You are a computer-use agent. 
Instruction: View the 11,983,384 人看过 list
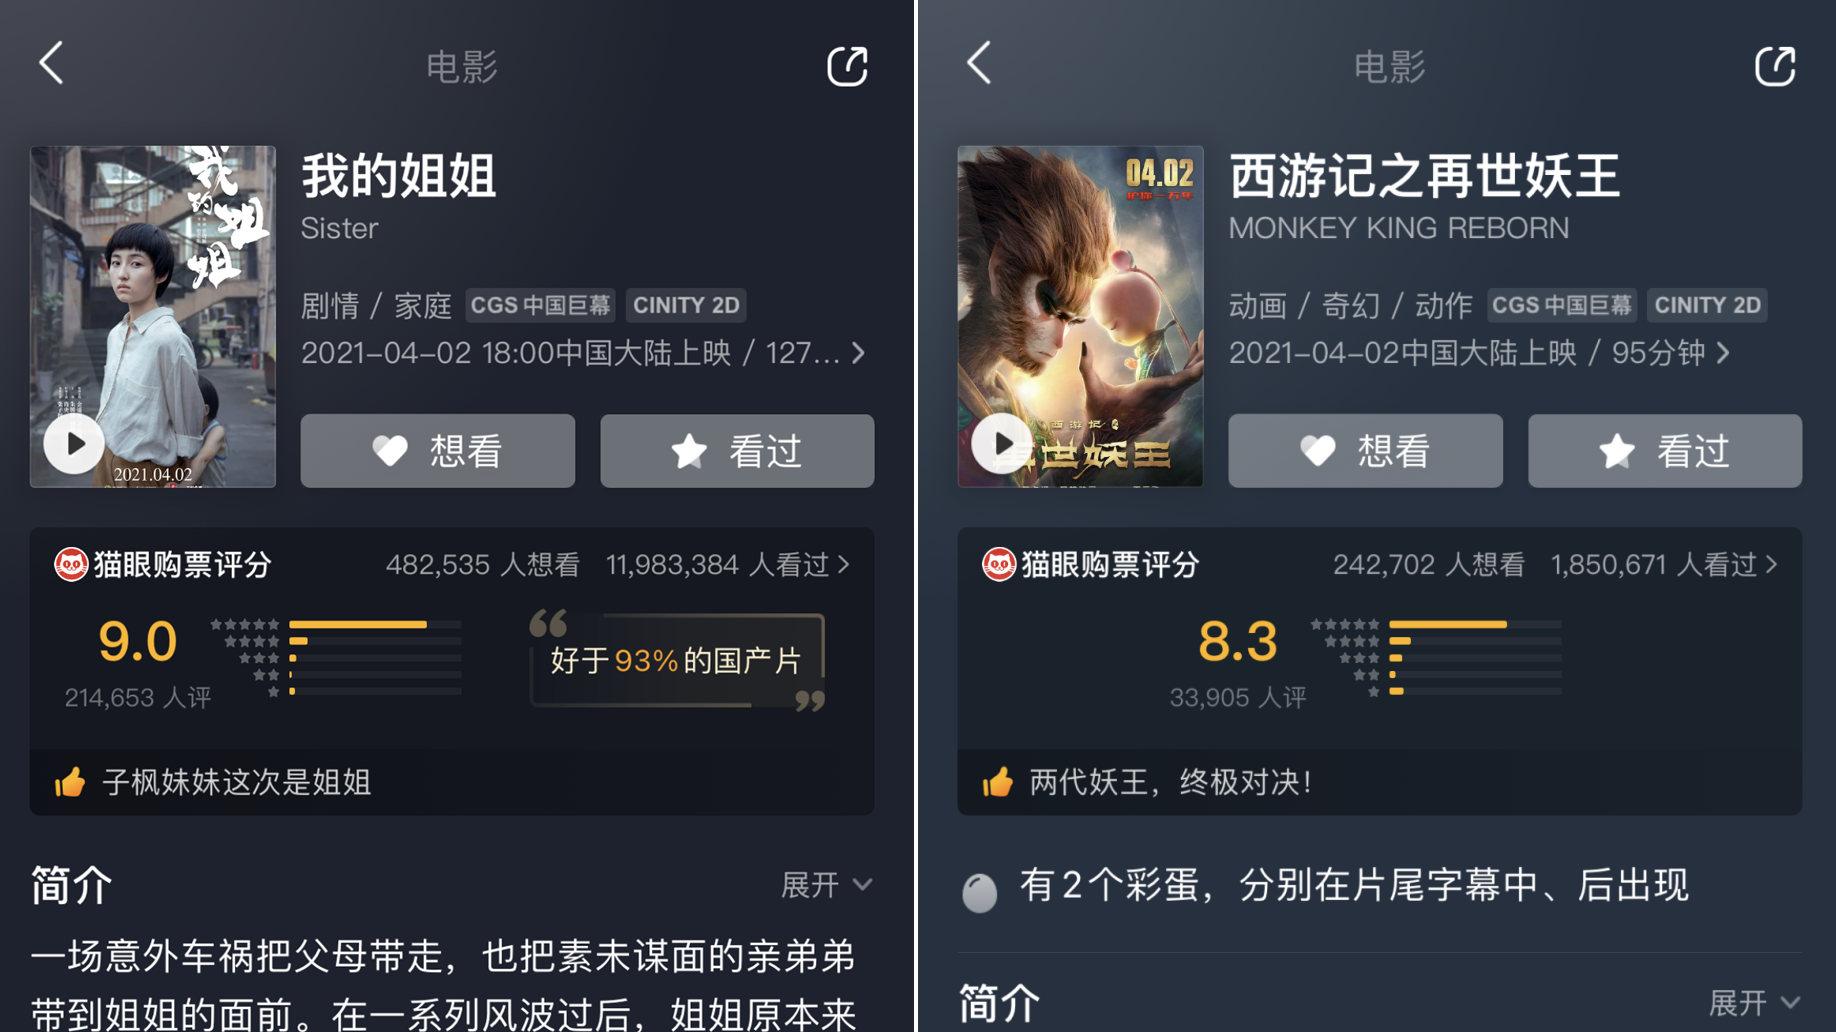coord(728,565)
